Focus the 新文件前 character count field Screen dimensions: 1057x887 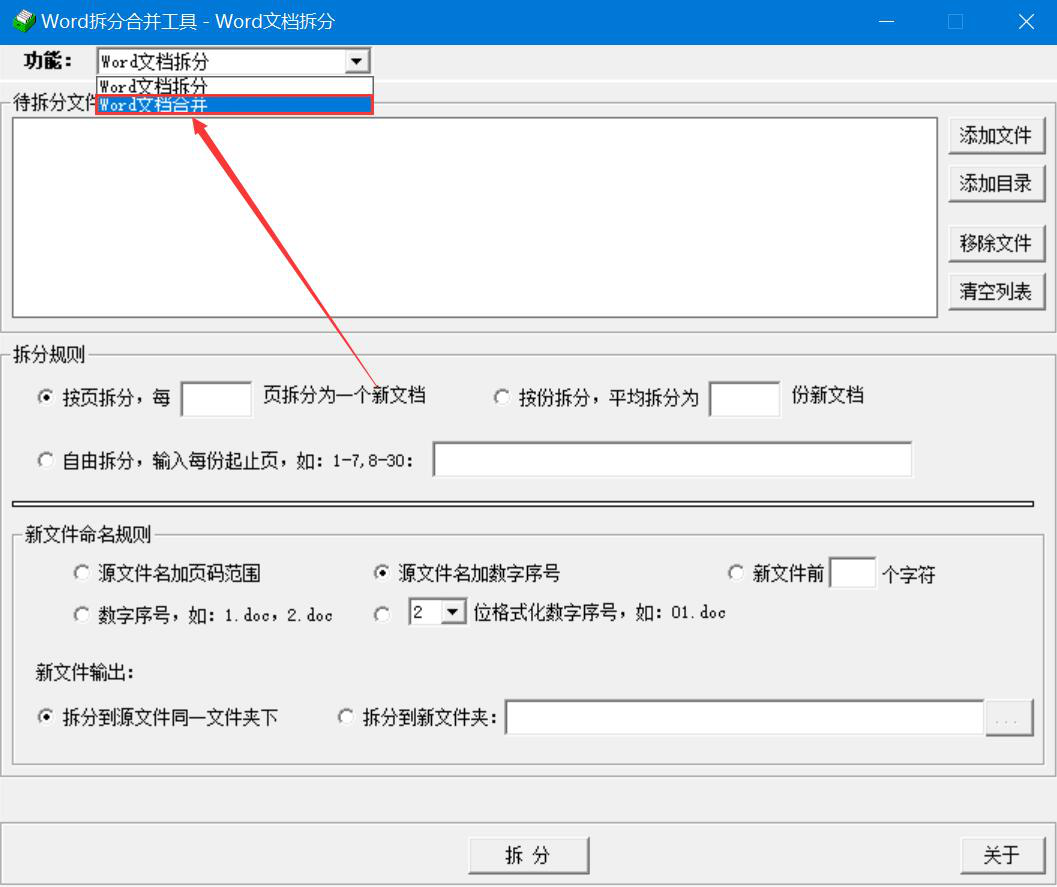[853, 573]
